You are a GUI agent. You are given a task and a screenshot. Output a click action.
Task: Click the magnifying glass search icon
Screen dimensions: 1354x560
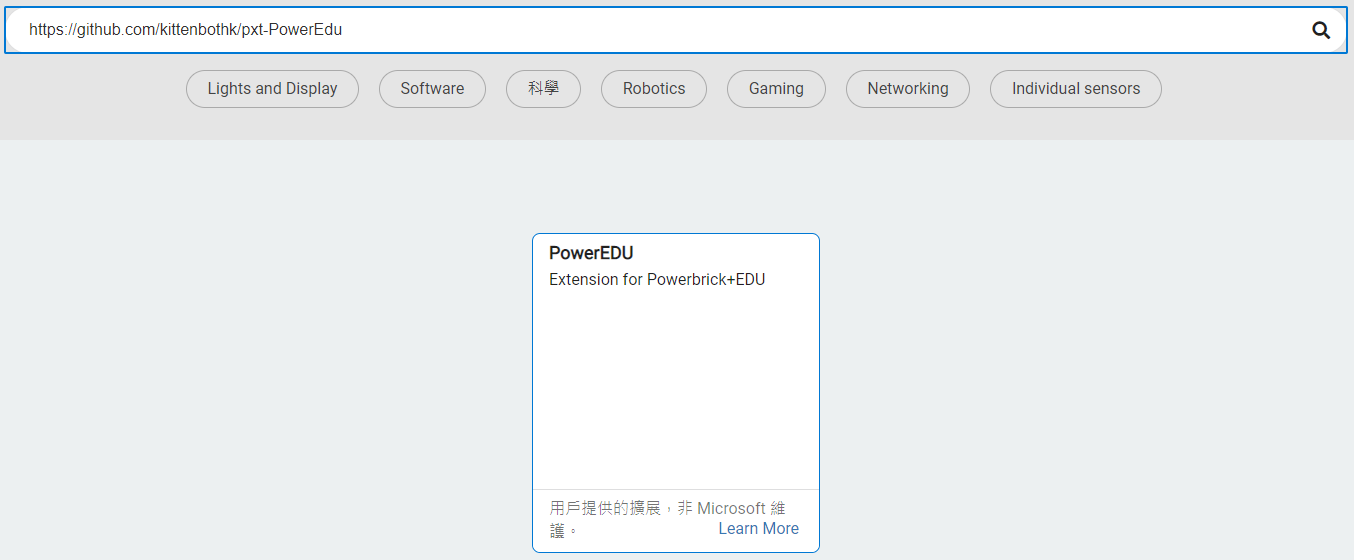pos(1321,30)
